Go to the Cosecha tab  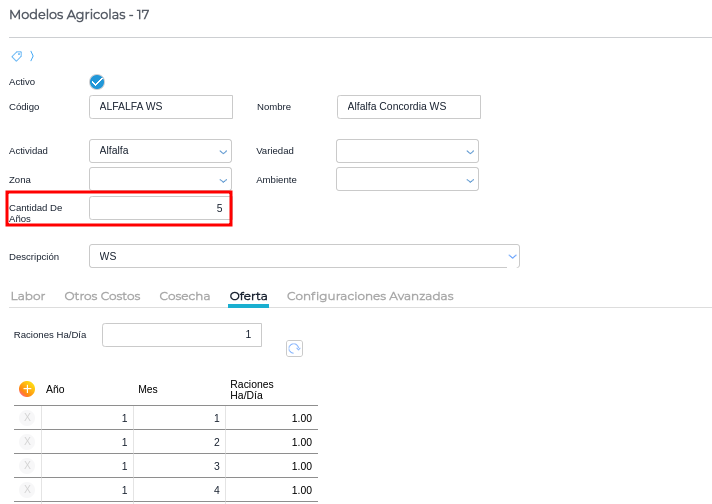click(185, 296)
